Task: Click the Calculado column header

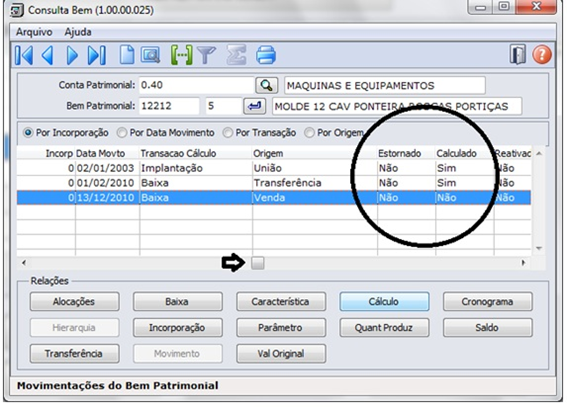Action: tap(464, 154)
